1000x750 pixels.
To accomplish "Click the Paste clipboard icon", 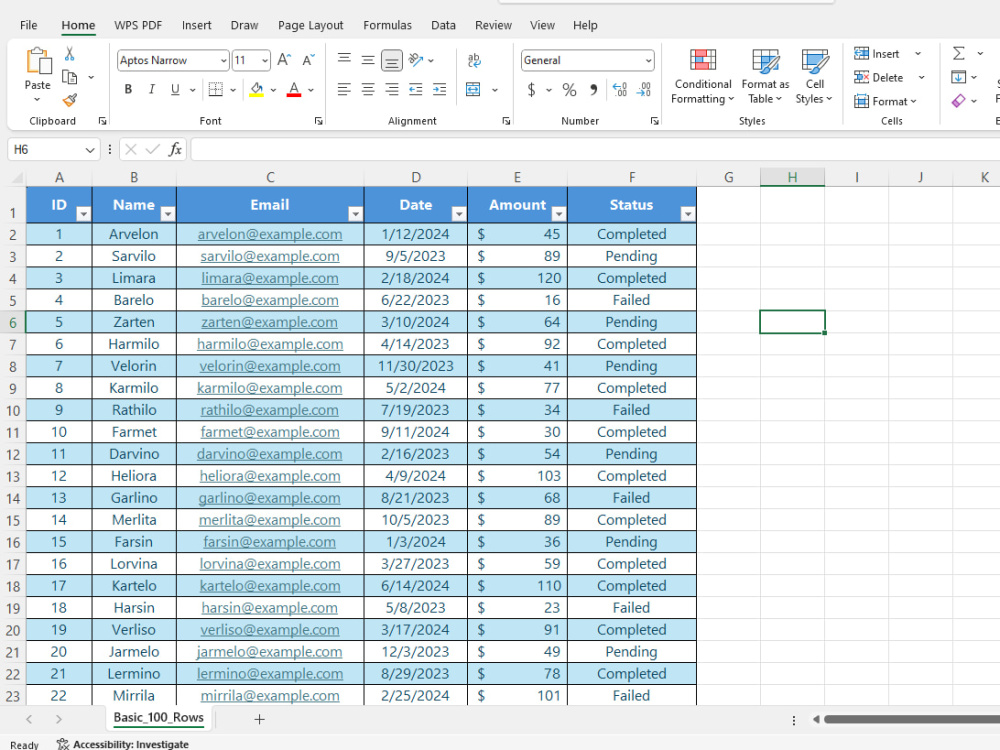I will [38, 62].
